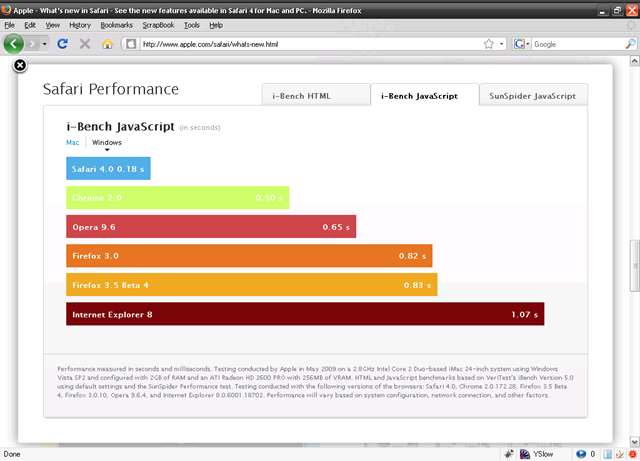
Task: Click the Google search input field
Action: point(578,44)
